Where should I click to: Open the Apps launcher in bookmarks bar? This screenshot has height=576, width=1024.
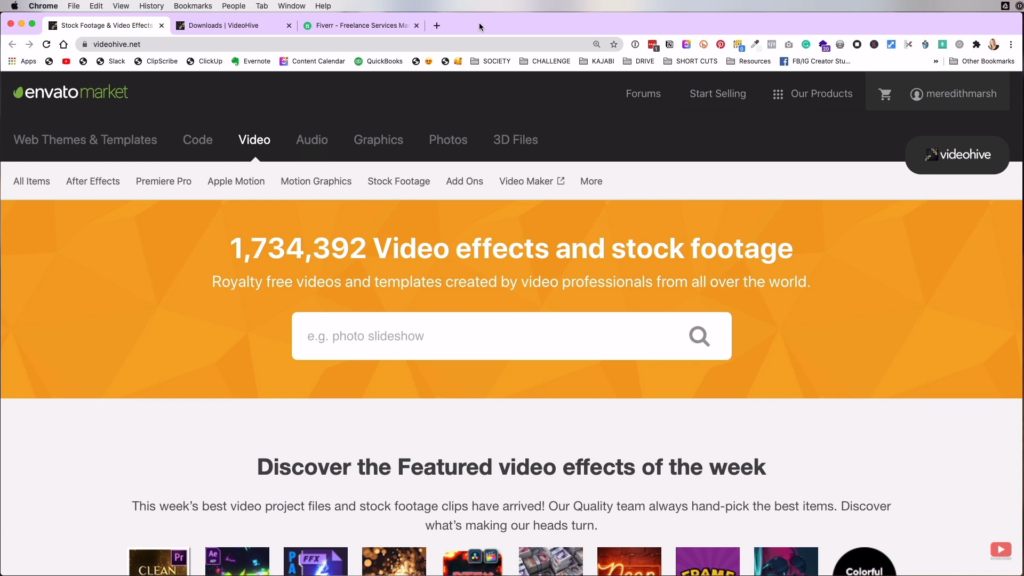point(22,61)
